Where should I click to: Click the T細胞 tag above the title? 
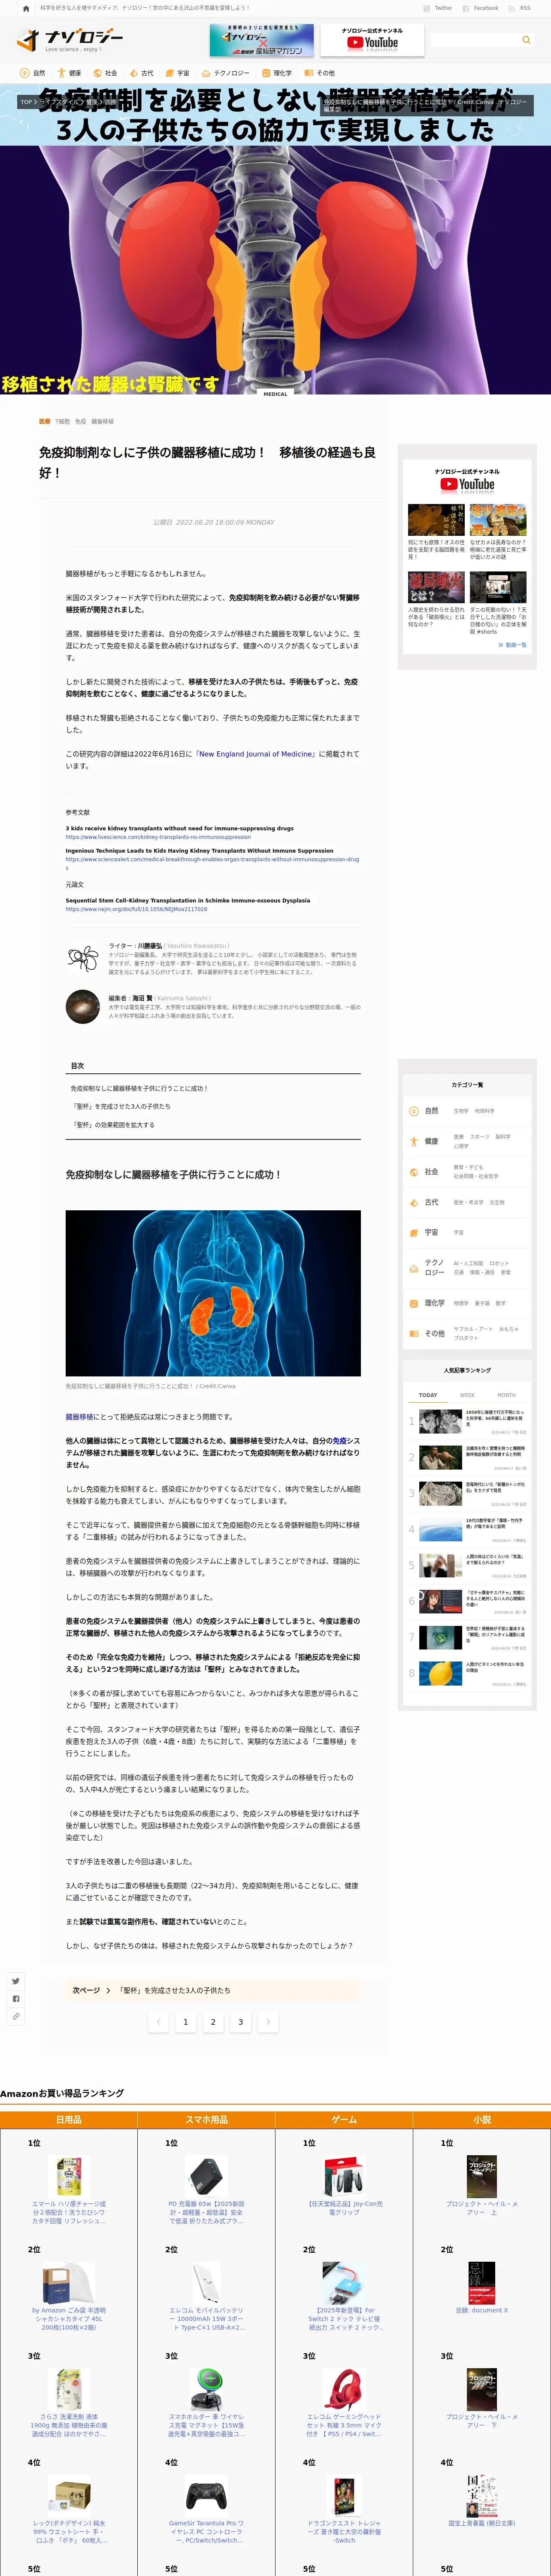pyautogui.click(x=62, y=421)
